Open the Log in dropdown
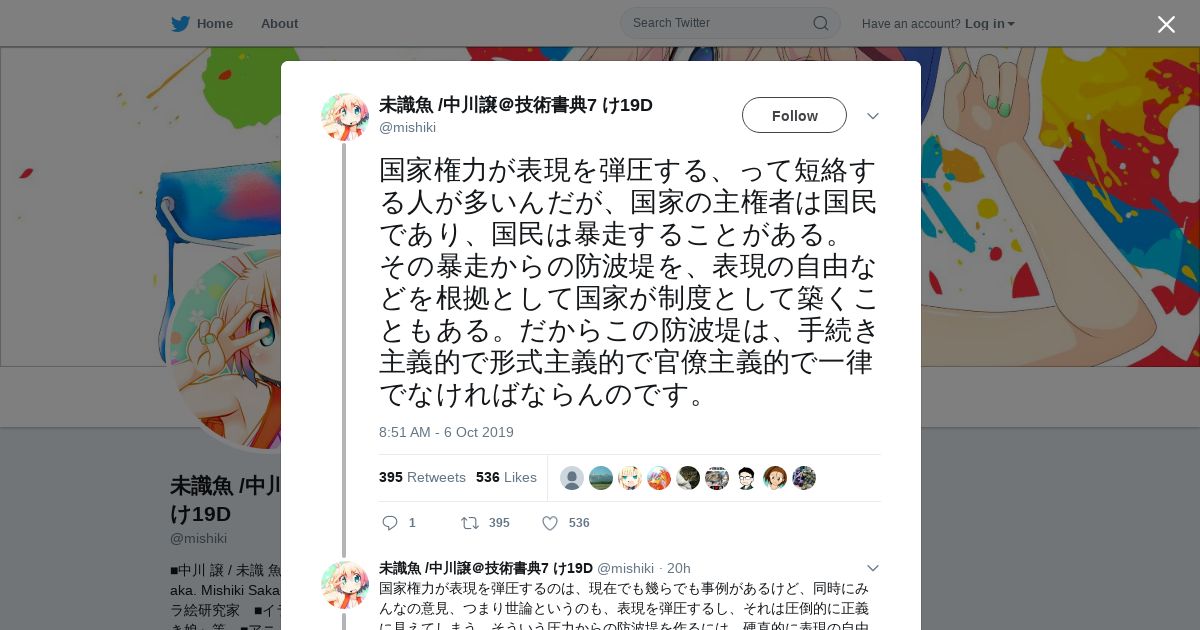 pyautogui.click(x=989, y=24)
